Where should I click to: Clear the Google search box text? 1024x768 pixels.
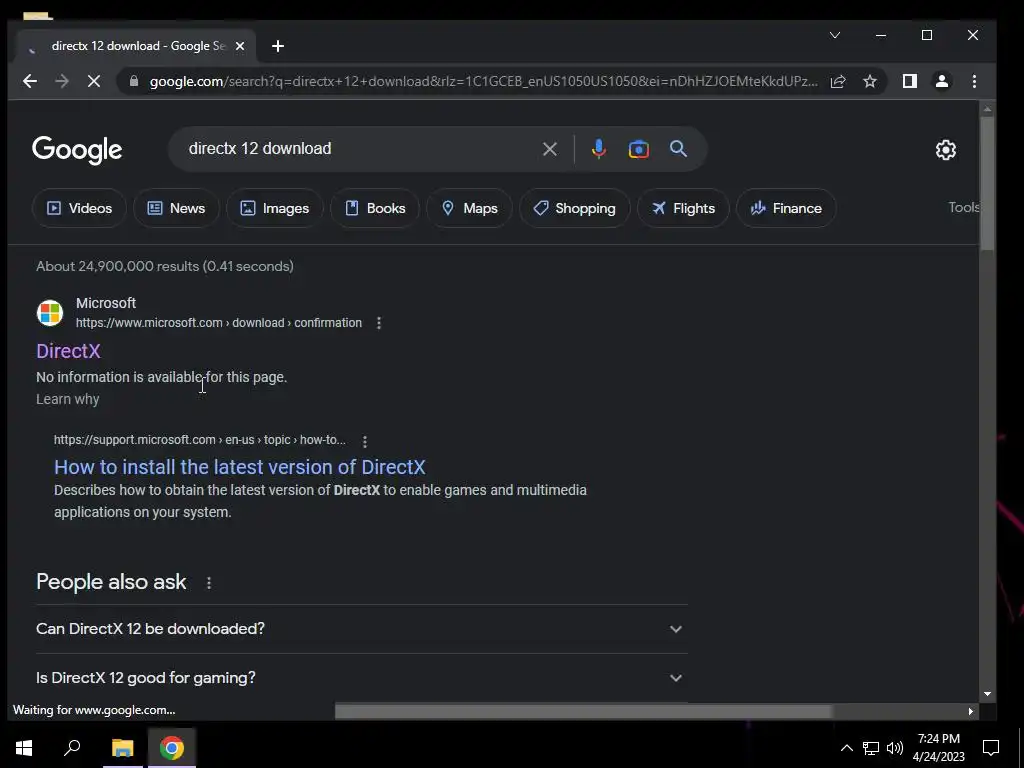[550, 149]
